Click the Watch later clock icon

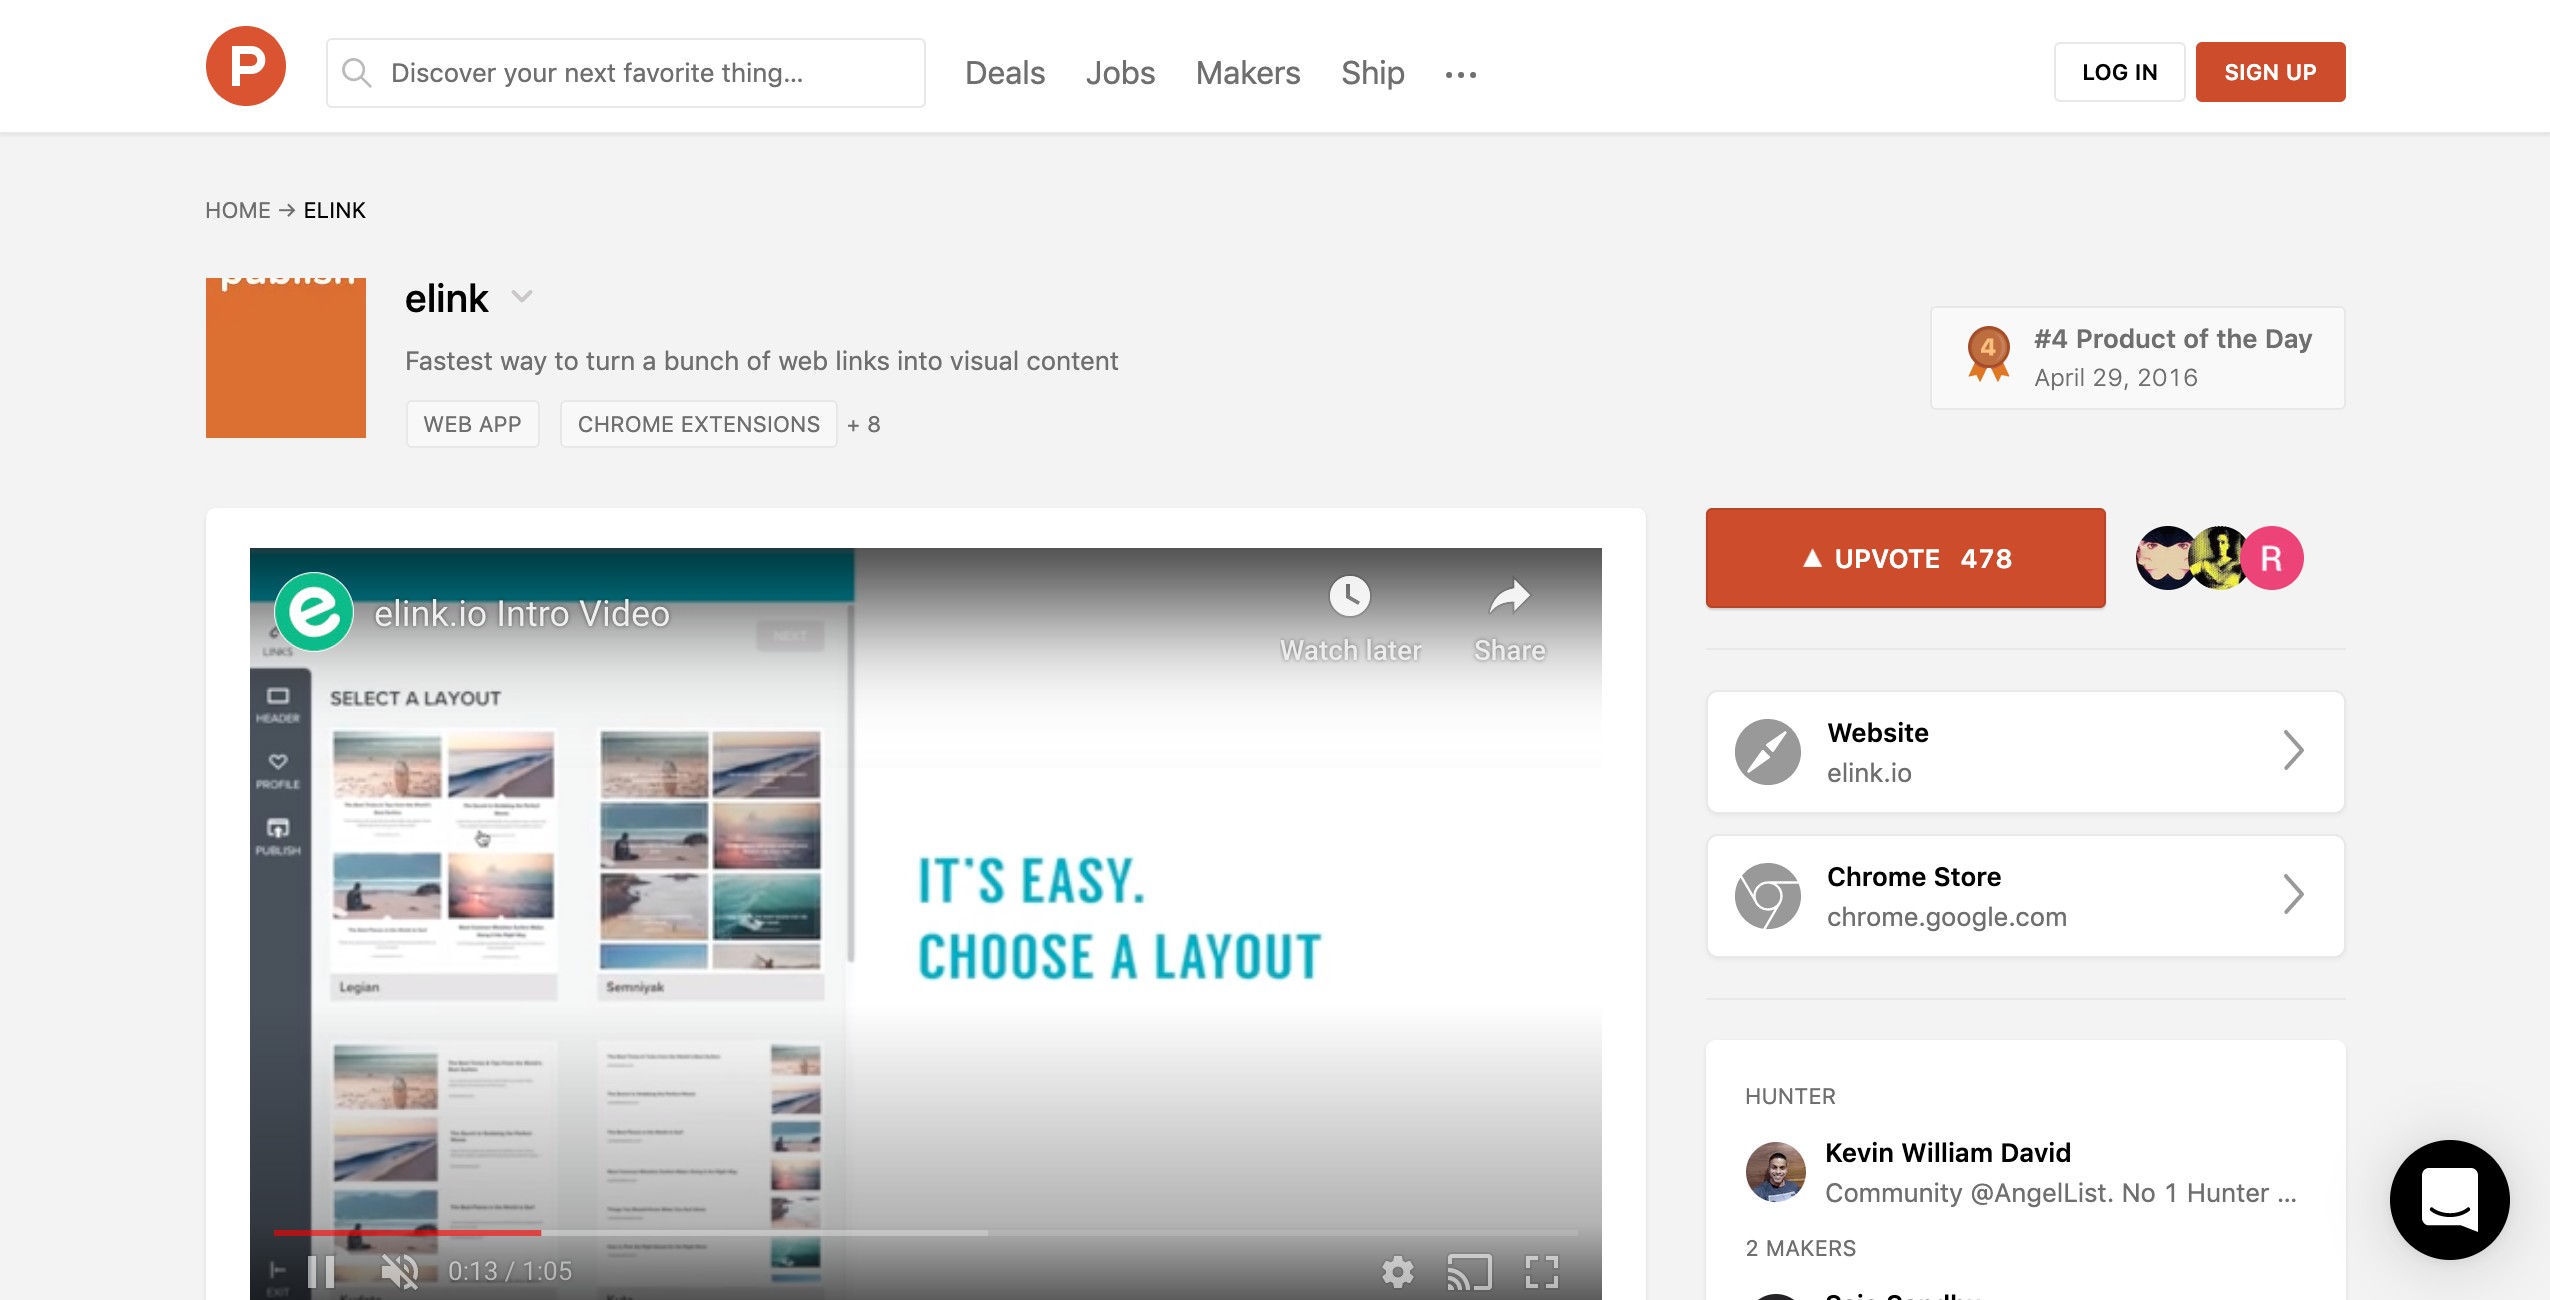1350,597
